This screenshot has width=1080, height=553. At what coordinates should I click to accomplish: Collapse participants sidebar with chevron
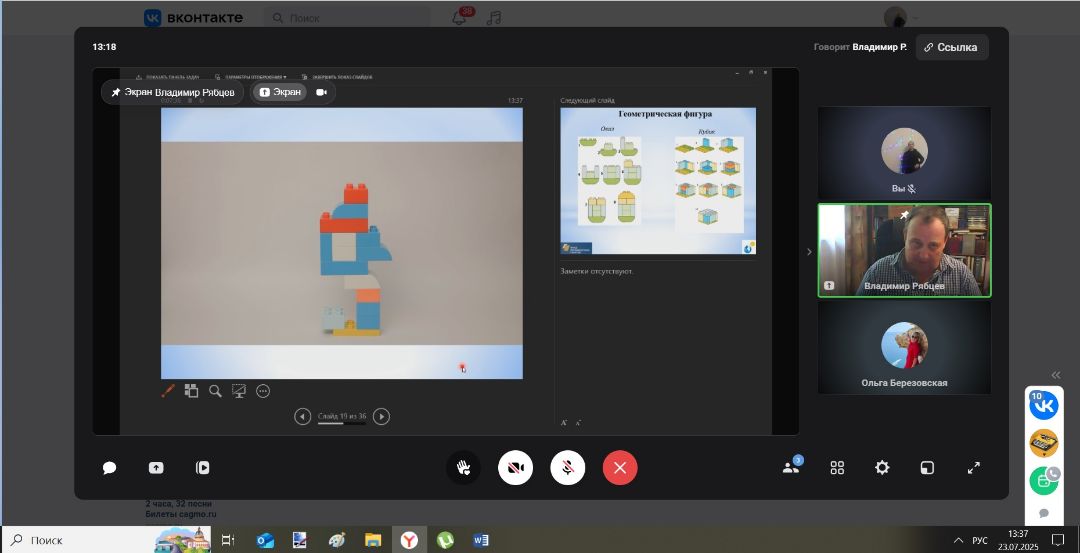tap(809, 252)
